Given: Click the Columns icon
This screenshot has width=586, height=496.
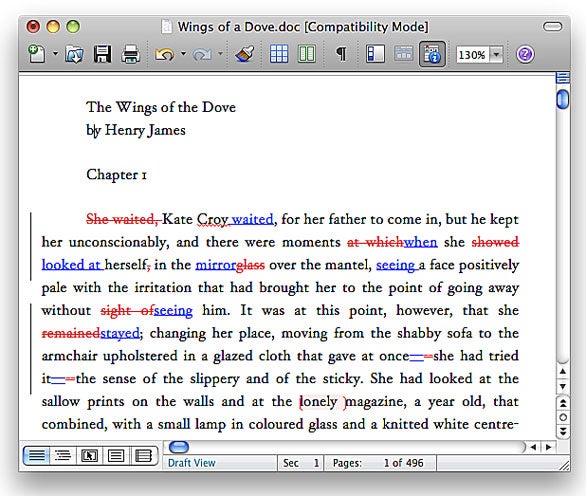Looking at the screenshot, I should coord(306,54).
